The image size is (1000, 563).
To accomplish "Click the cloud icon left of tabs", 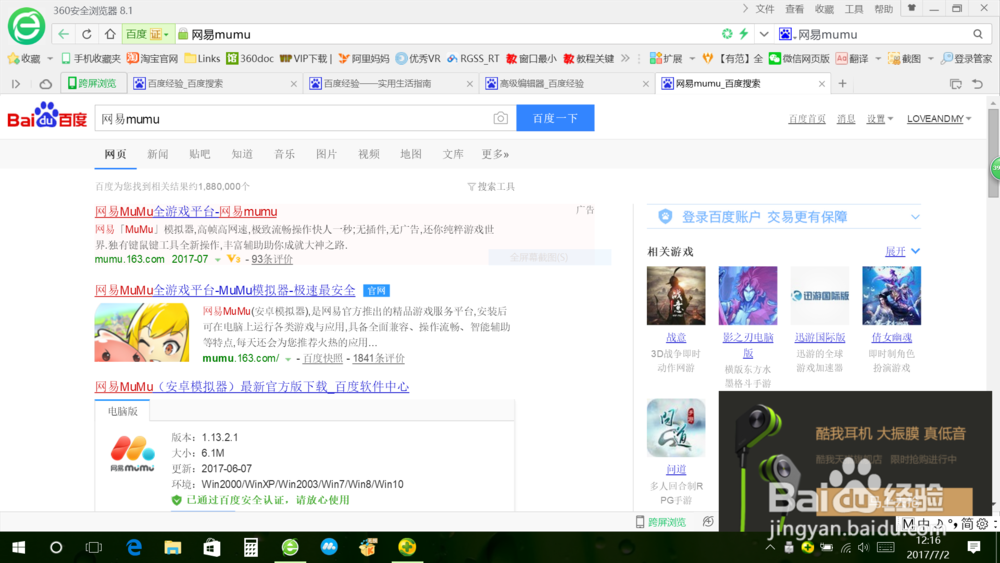I will [x=45, y=84].
